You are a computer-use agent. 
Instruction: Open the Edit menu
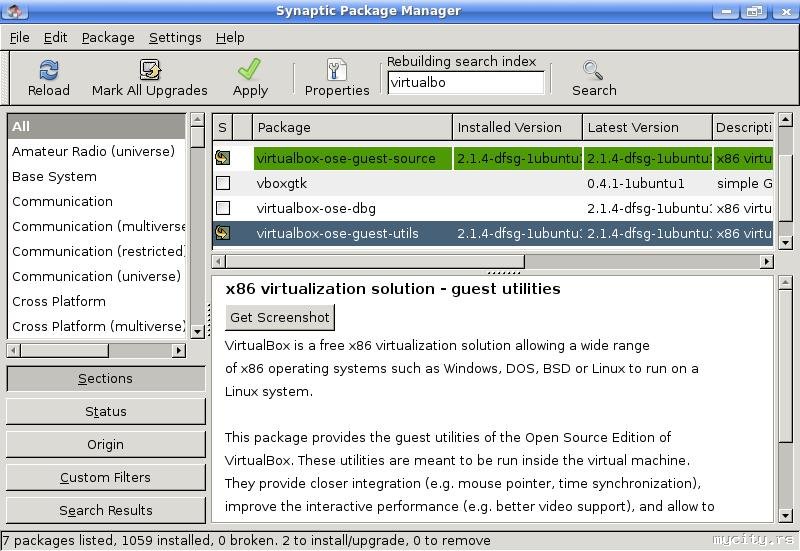(55, 37)
